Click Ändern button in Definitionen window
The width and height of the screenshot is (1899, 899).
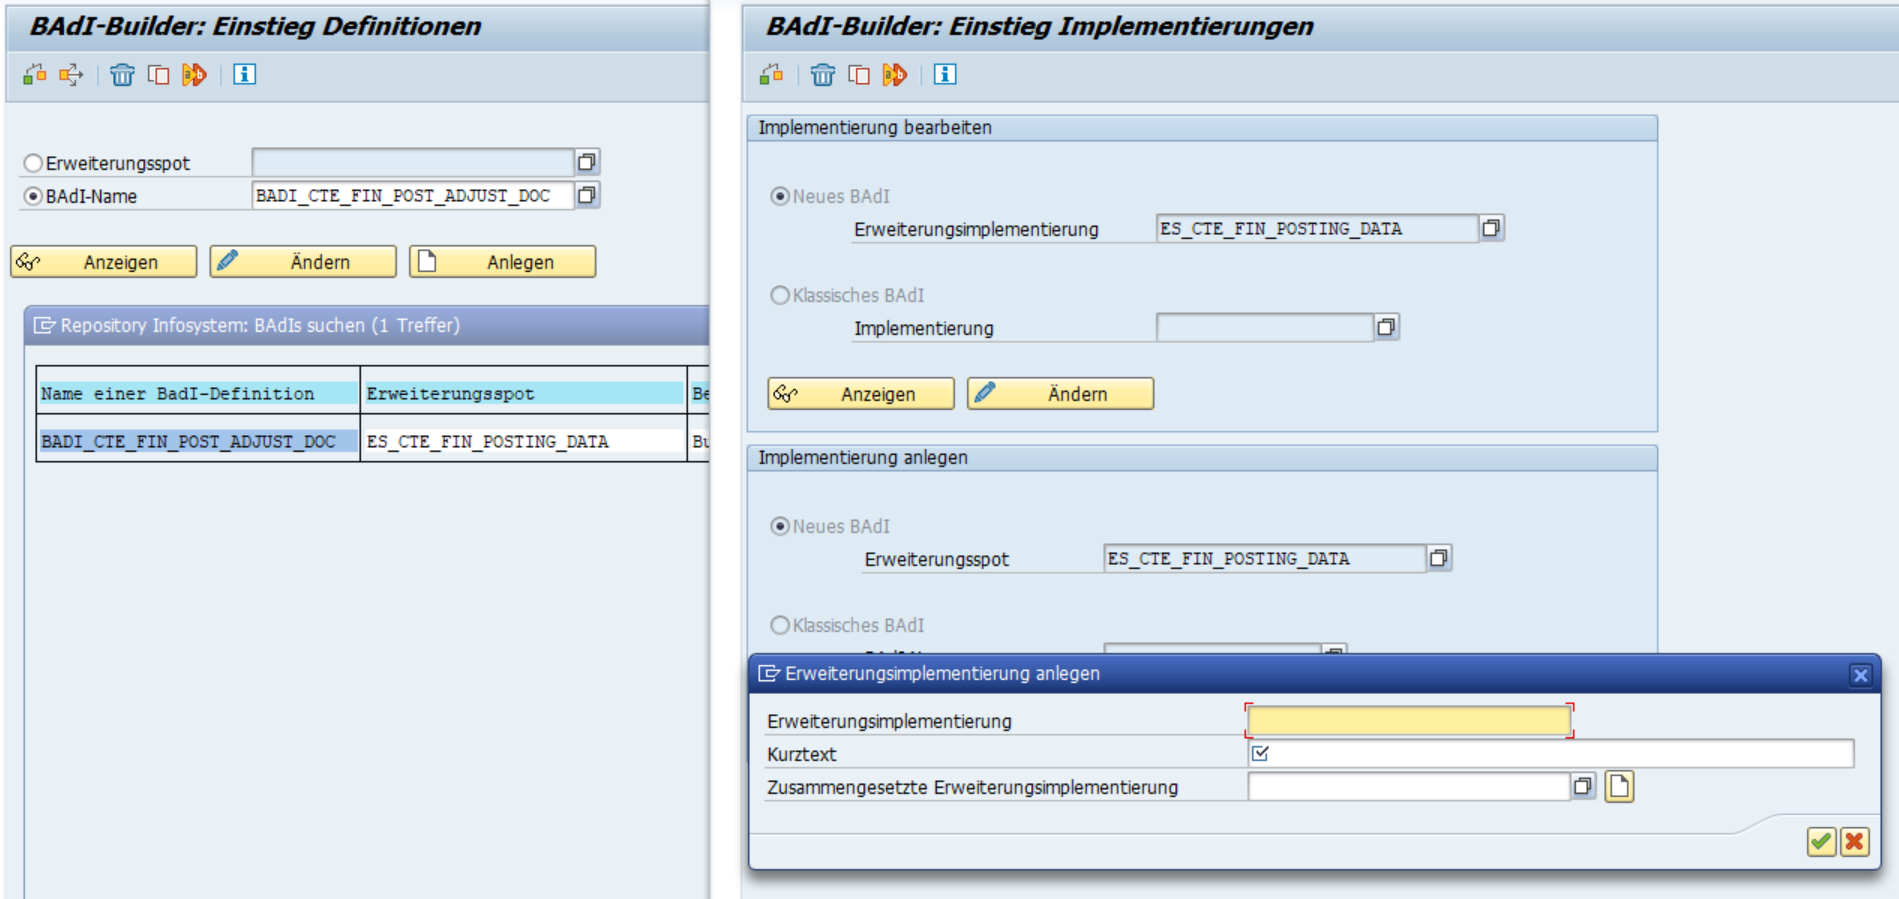click(303, 262)
